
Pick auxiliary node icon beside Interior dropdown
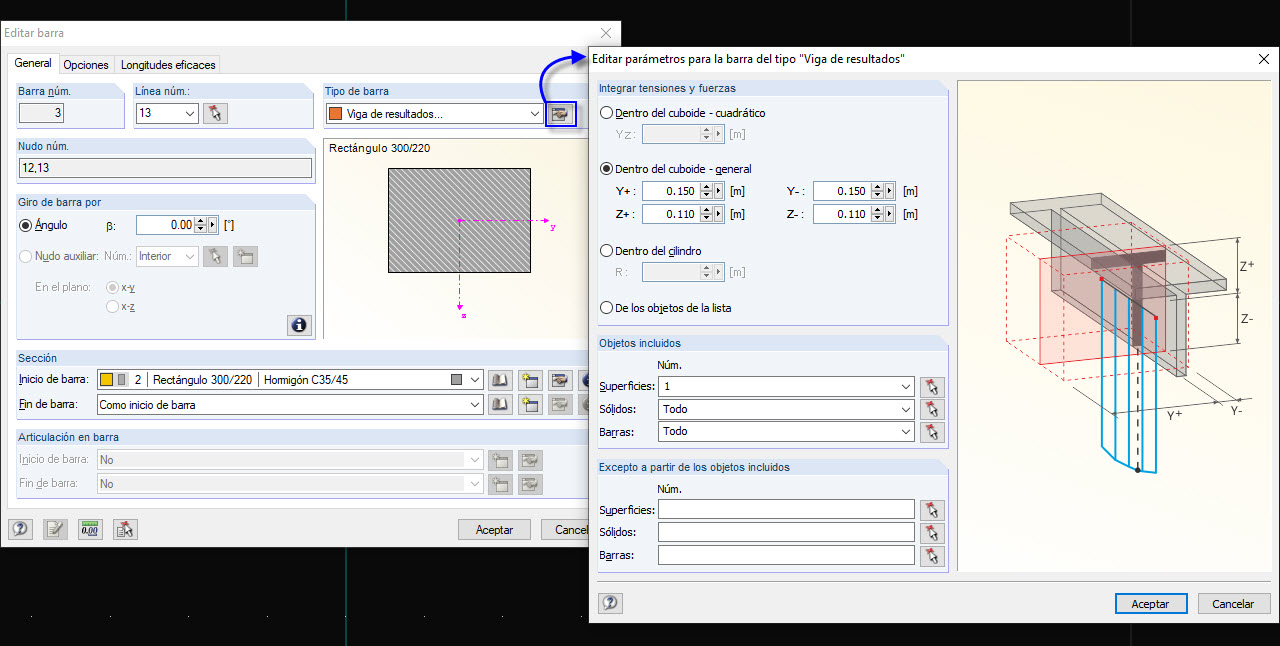tap(215, 257)
